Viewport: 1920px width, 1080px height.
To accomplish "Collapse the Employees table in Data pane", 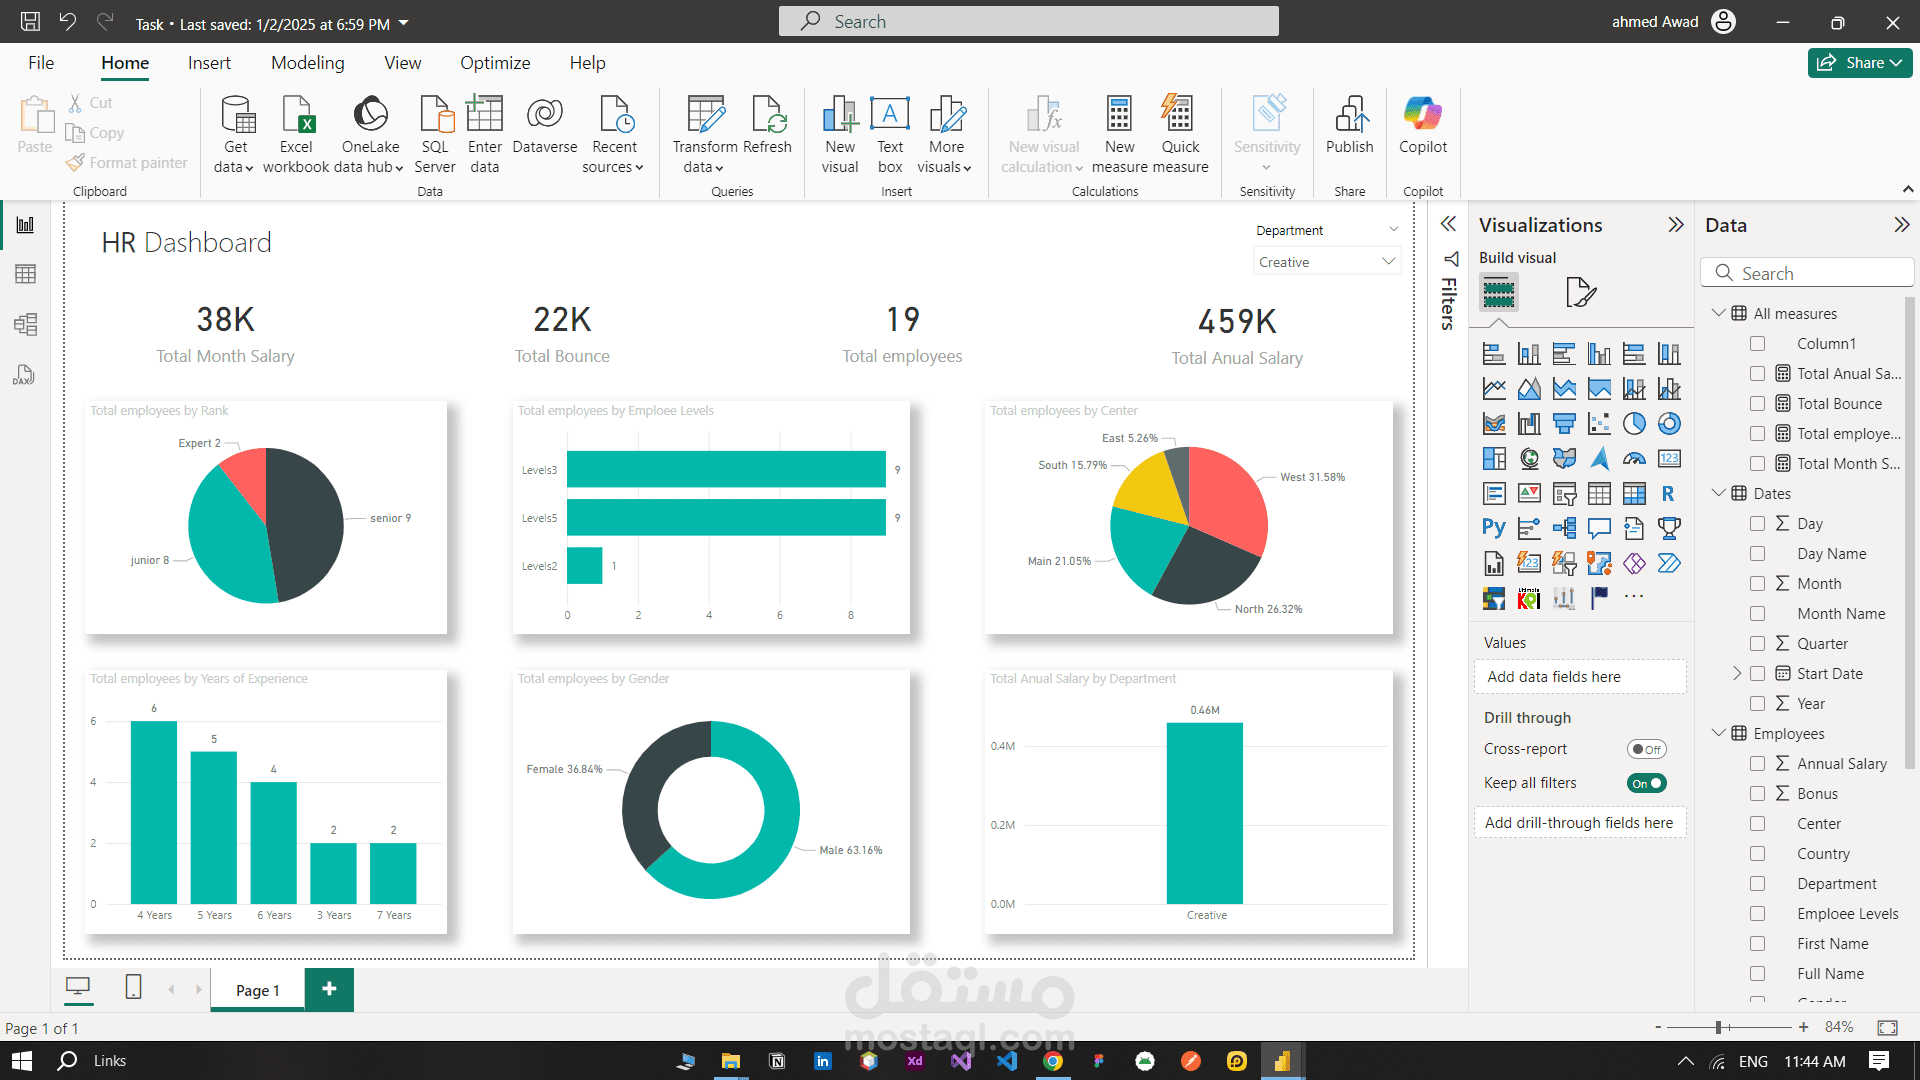I will (x=1718, y=733).
